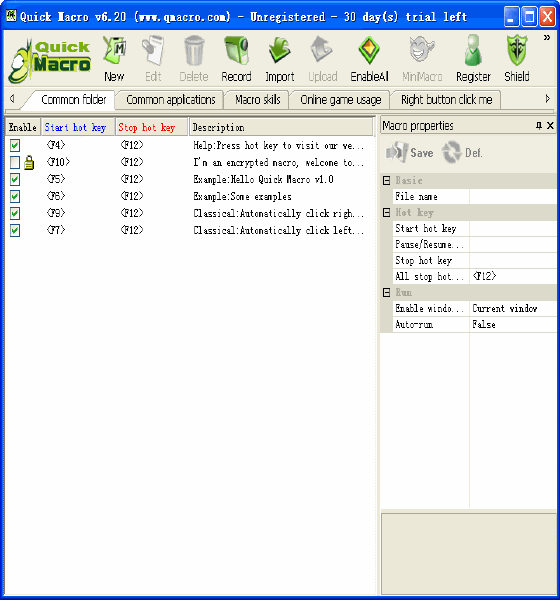Toggle the F6 Some examples checkbox

(x=15, y=197)
